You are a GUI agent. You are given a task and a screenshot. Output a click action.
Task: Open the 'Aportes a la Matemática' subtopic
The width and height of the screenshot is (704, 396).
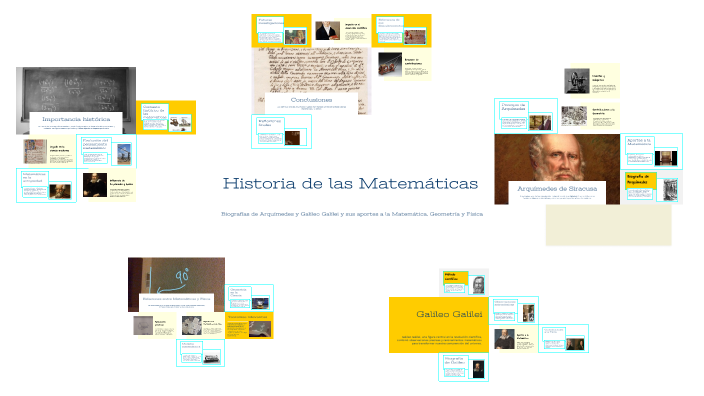[x=651, y=150]
